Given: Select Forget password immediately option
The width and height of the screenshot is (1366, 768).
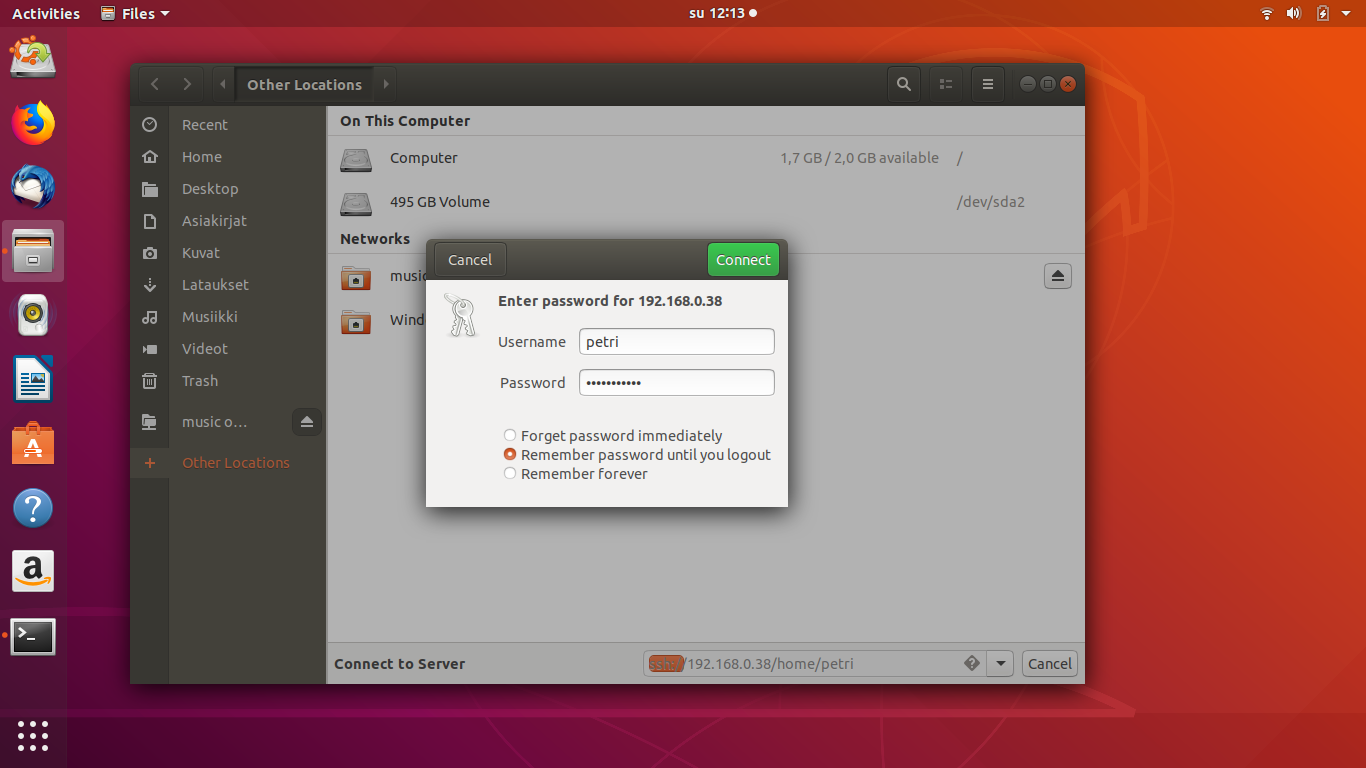Looking at the screenshot, I should [510, 436].
